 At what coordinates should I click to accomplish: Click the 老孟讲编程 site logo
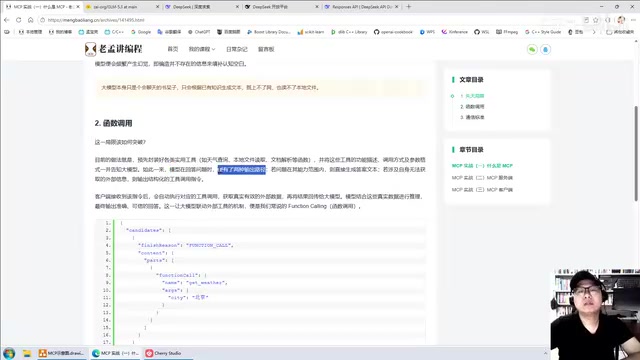pyautogui.click(x=113, y=49)
